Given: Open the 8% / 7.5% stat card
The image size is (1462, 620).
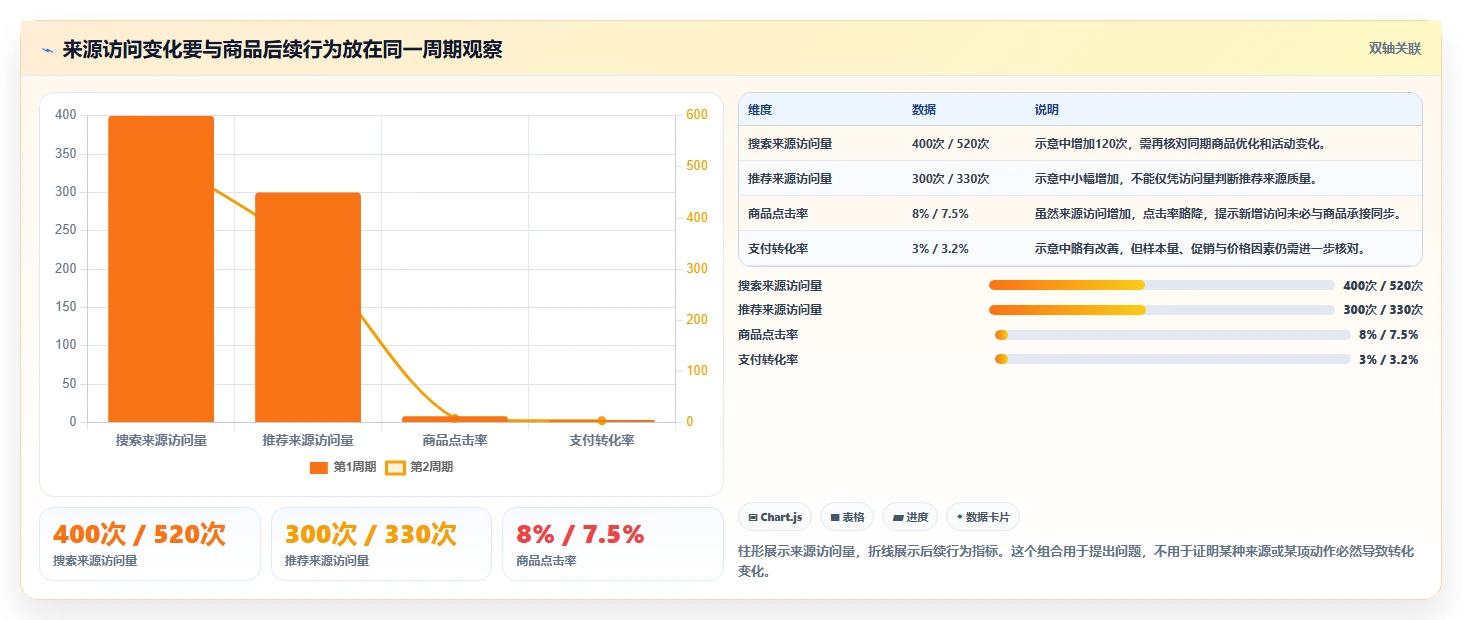Looking at the screenshot, I should coord(613,544).
